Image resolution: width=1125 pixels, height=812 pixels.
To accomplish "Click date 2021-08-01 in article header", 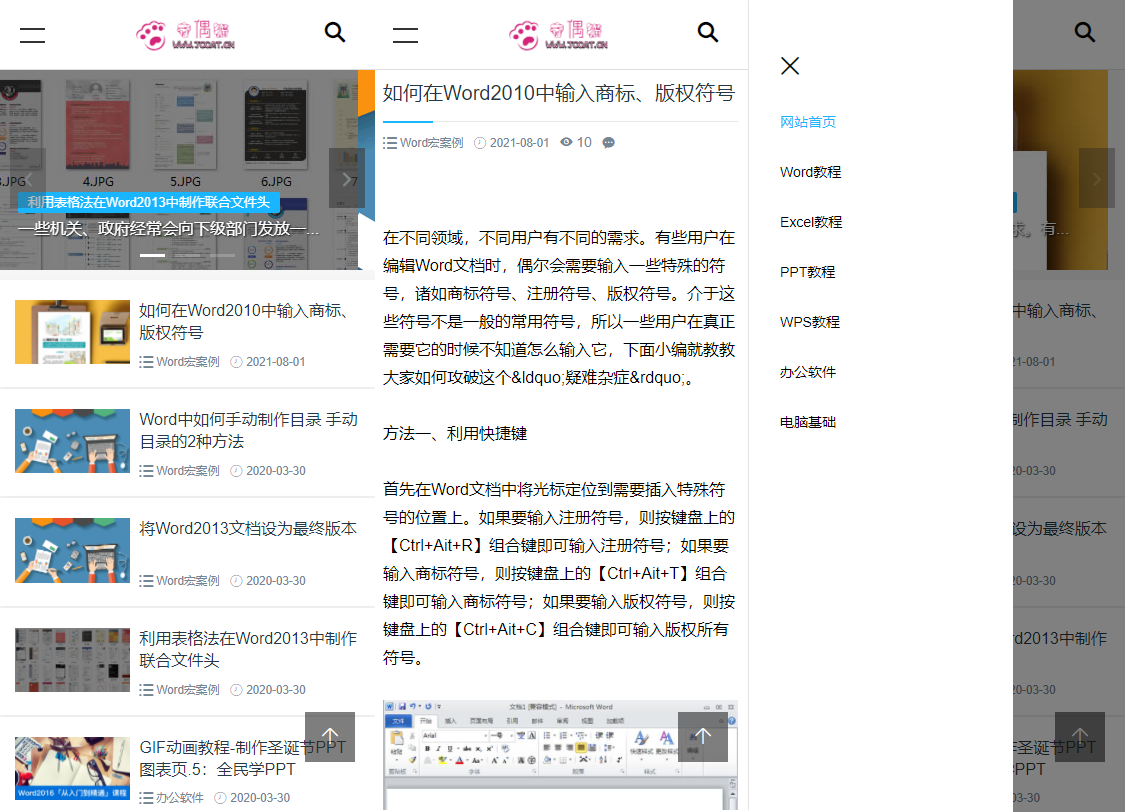I will (x=519, y=143).
